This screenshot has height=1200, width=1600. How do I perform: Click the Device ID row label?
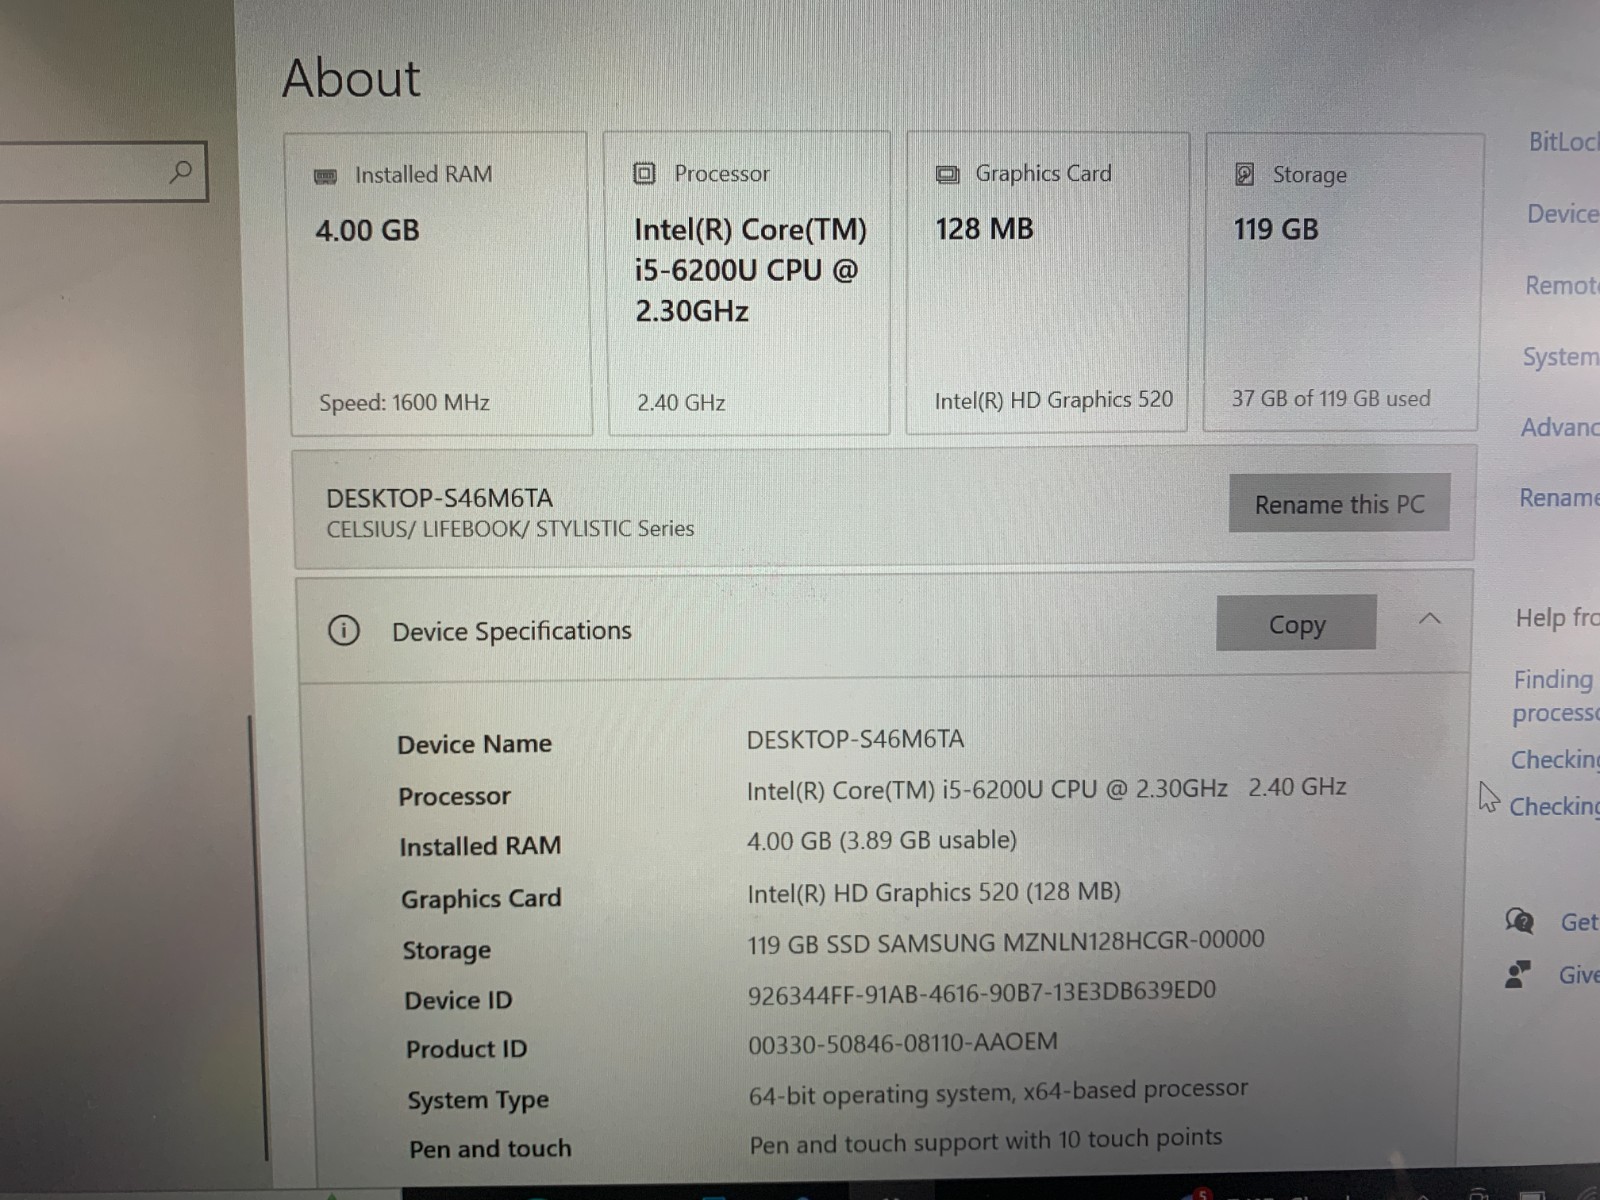[x=458, y=1000]
